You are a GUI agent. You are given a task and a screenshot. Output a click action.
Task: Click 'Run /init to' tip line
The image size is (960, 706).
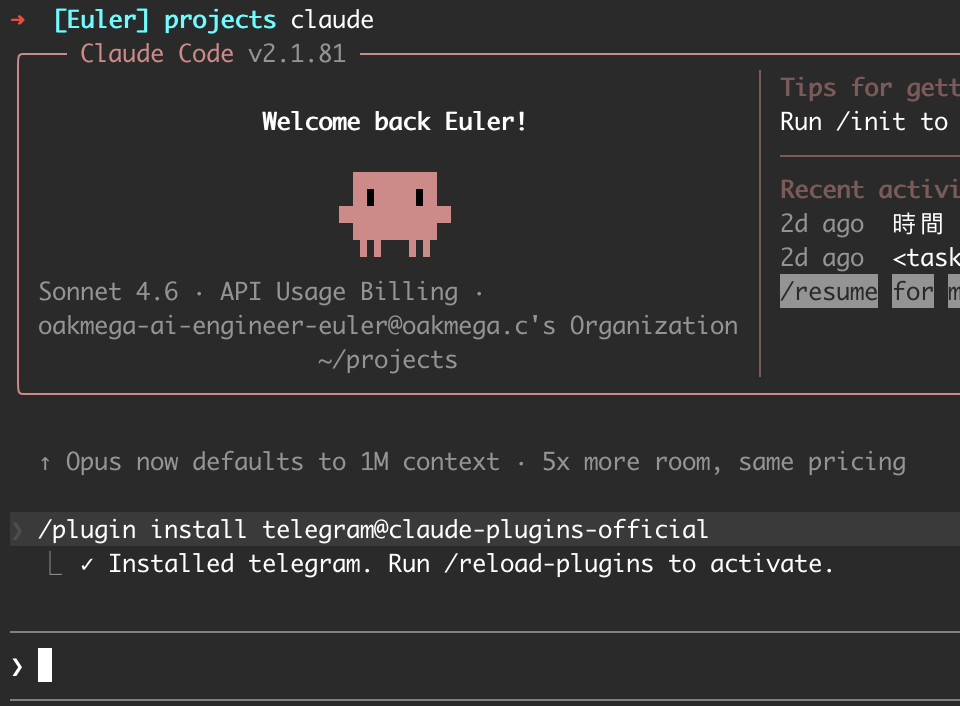864,121
